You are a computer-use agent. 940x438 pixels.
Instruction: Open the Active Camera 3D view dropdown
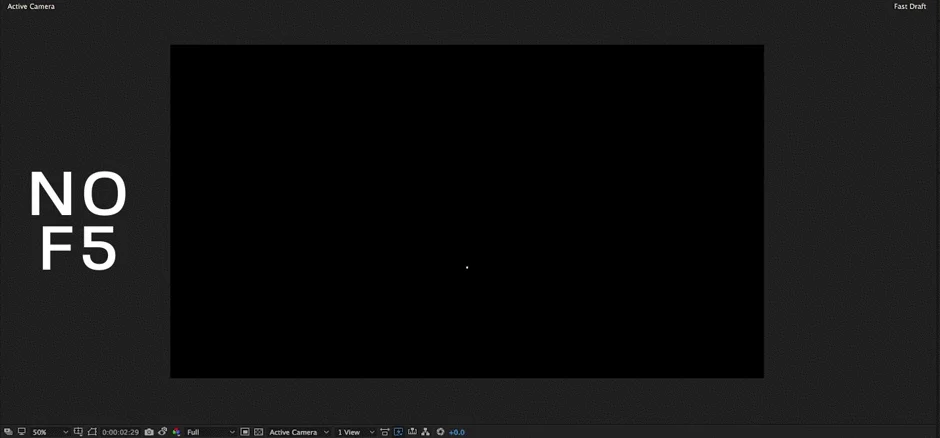click(x=299, y=432)
